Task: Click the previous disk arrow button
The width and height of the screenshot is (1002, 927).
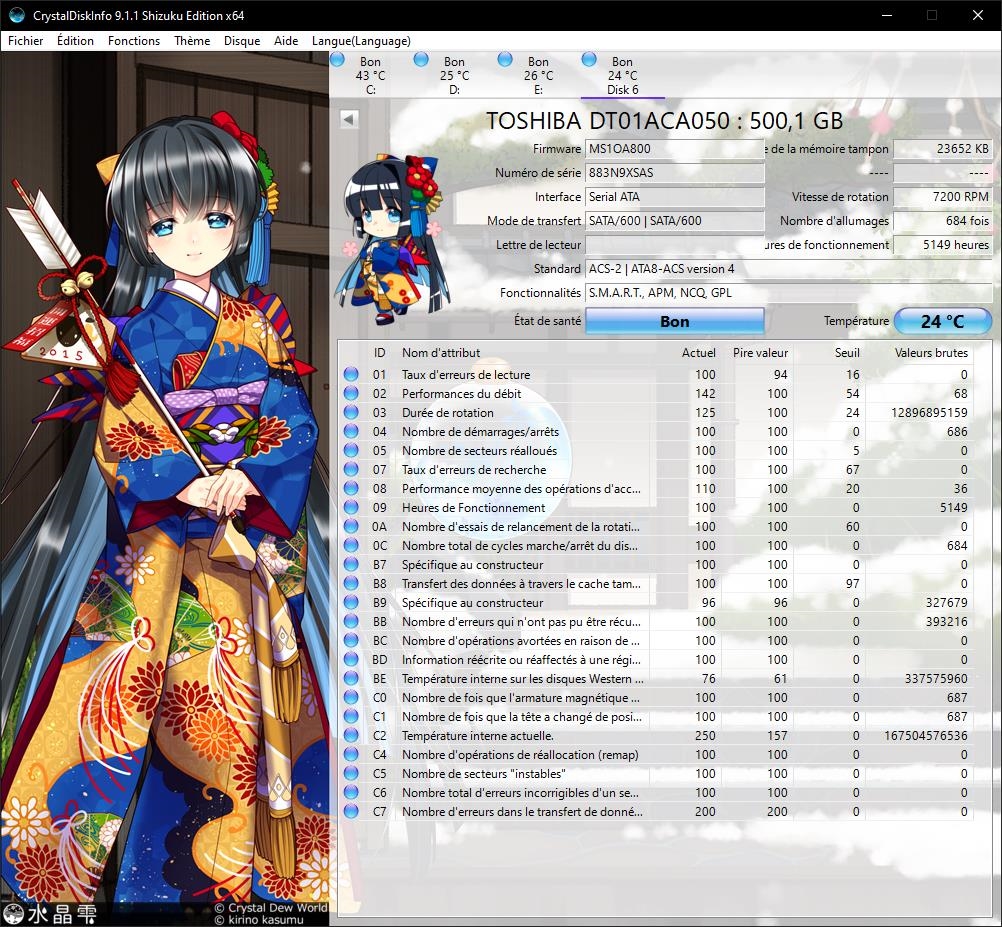Action: pyautogui.click(x=349, y=119)
